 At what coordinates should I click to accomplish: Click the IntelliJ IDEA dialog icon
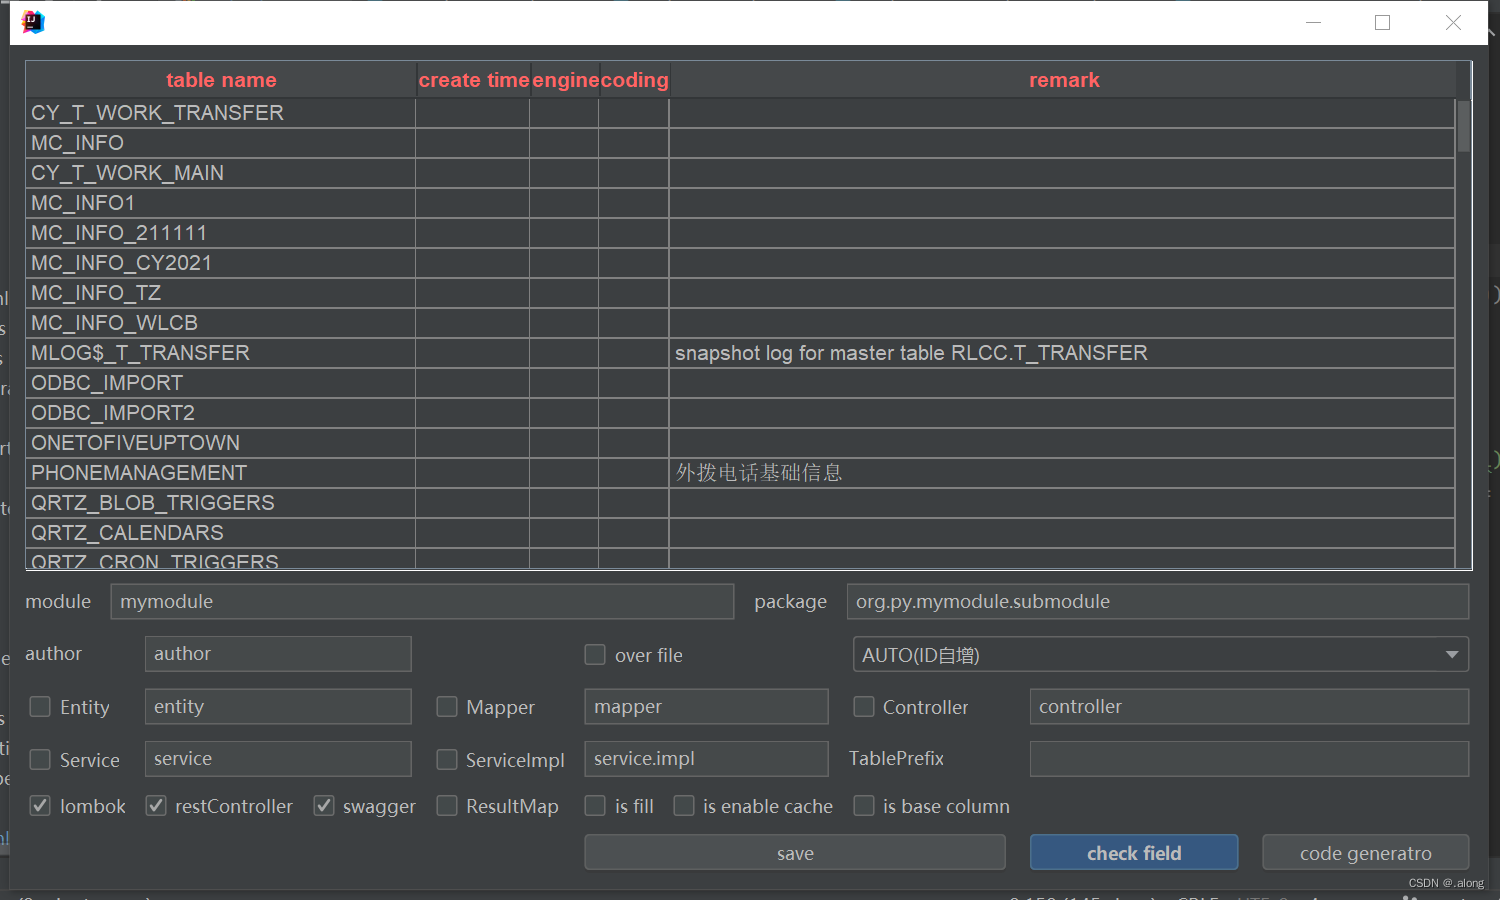[x=33, y=22]
